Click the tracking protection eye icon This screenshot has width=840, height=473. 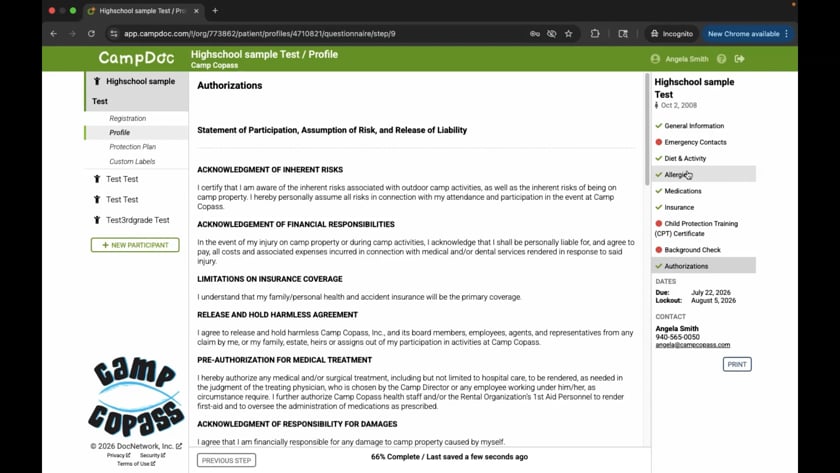(x=551, y=34)
